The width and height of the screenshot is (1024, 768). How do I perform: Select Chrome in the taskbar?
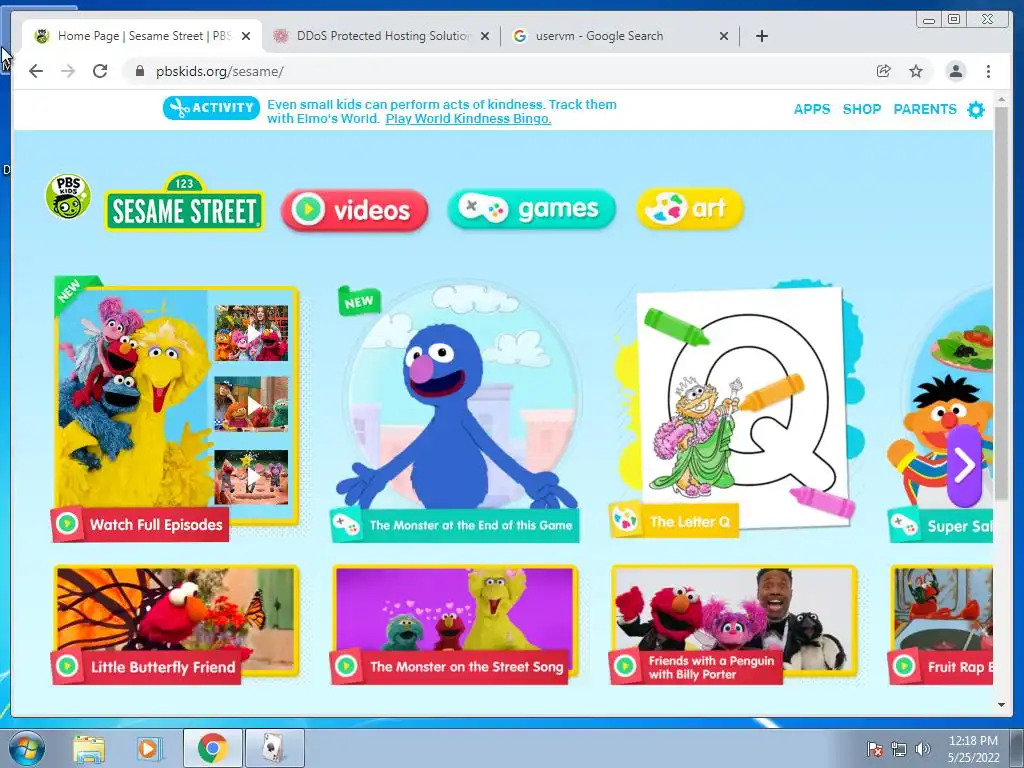pyautogui.click(x=212, y=748)
